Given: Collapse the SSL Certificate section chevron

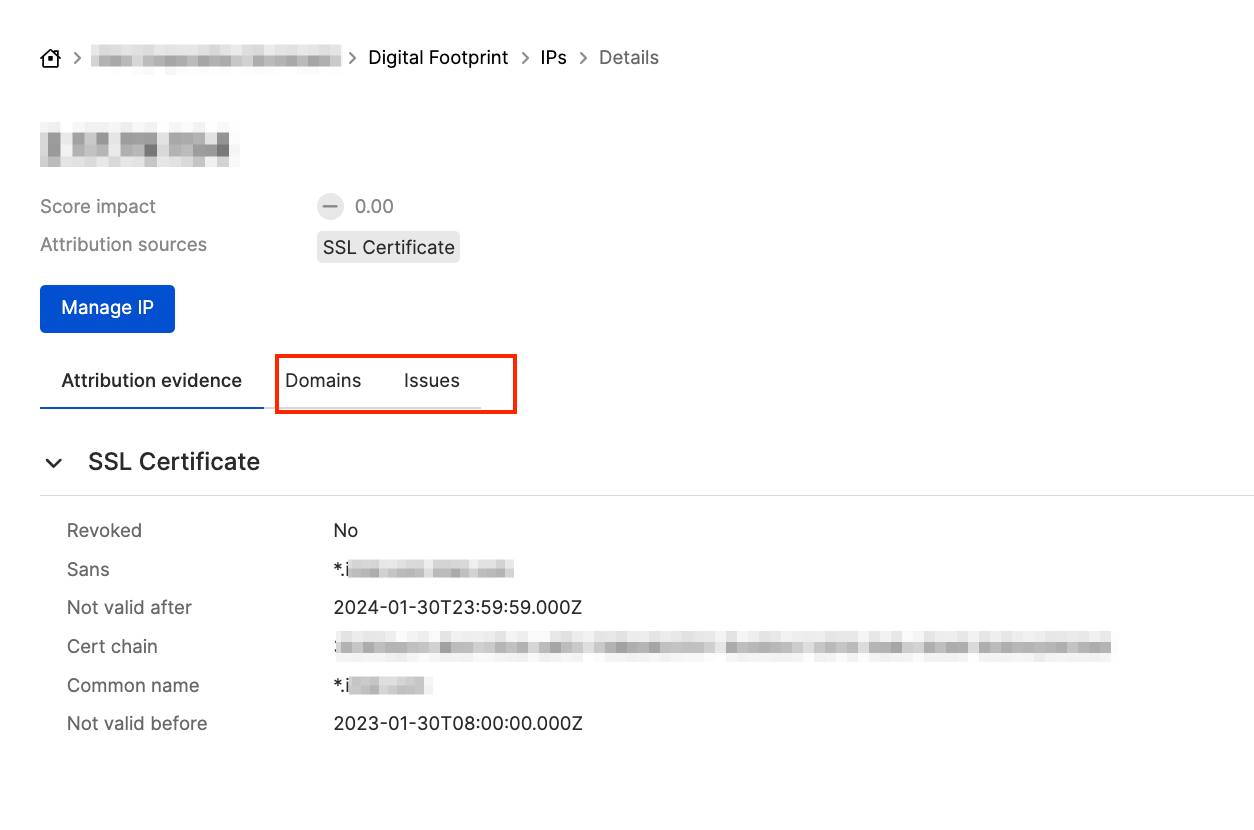Looking at the screenshot, I should point(54,463).
